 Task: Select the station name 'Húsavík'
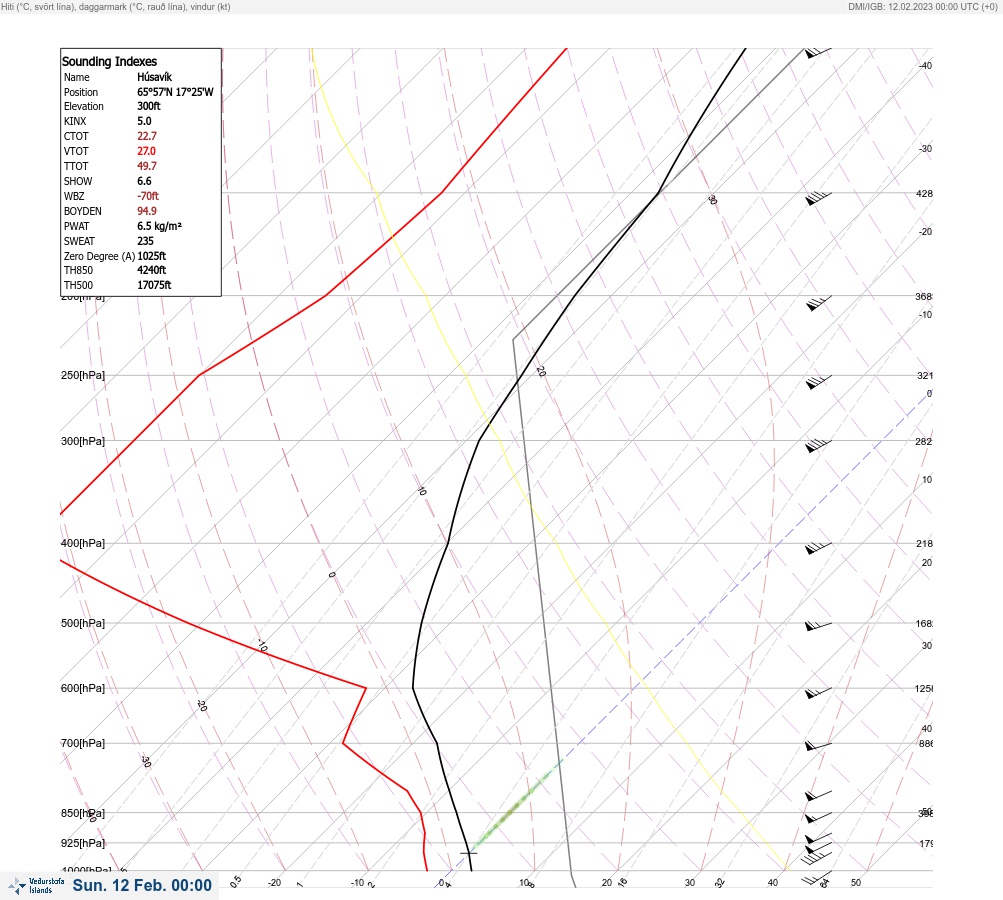point(154,77)
